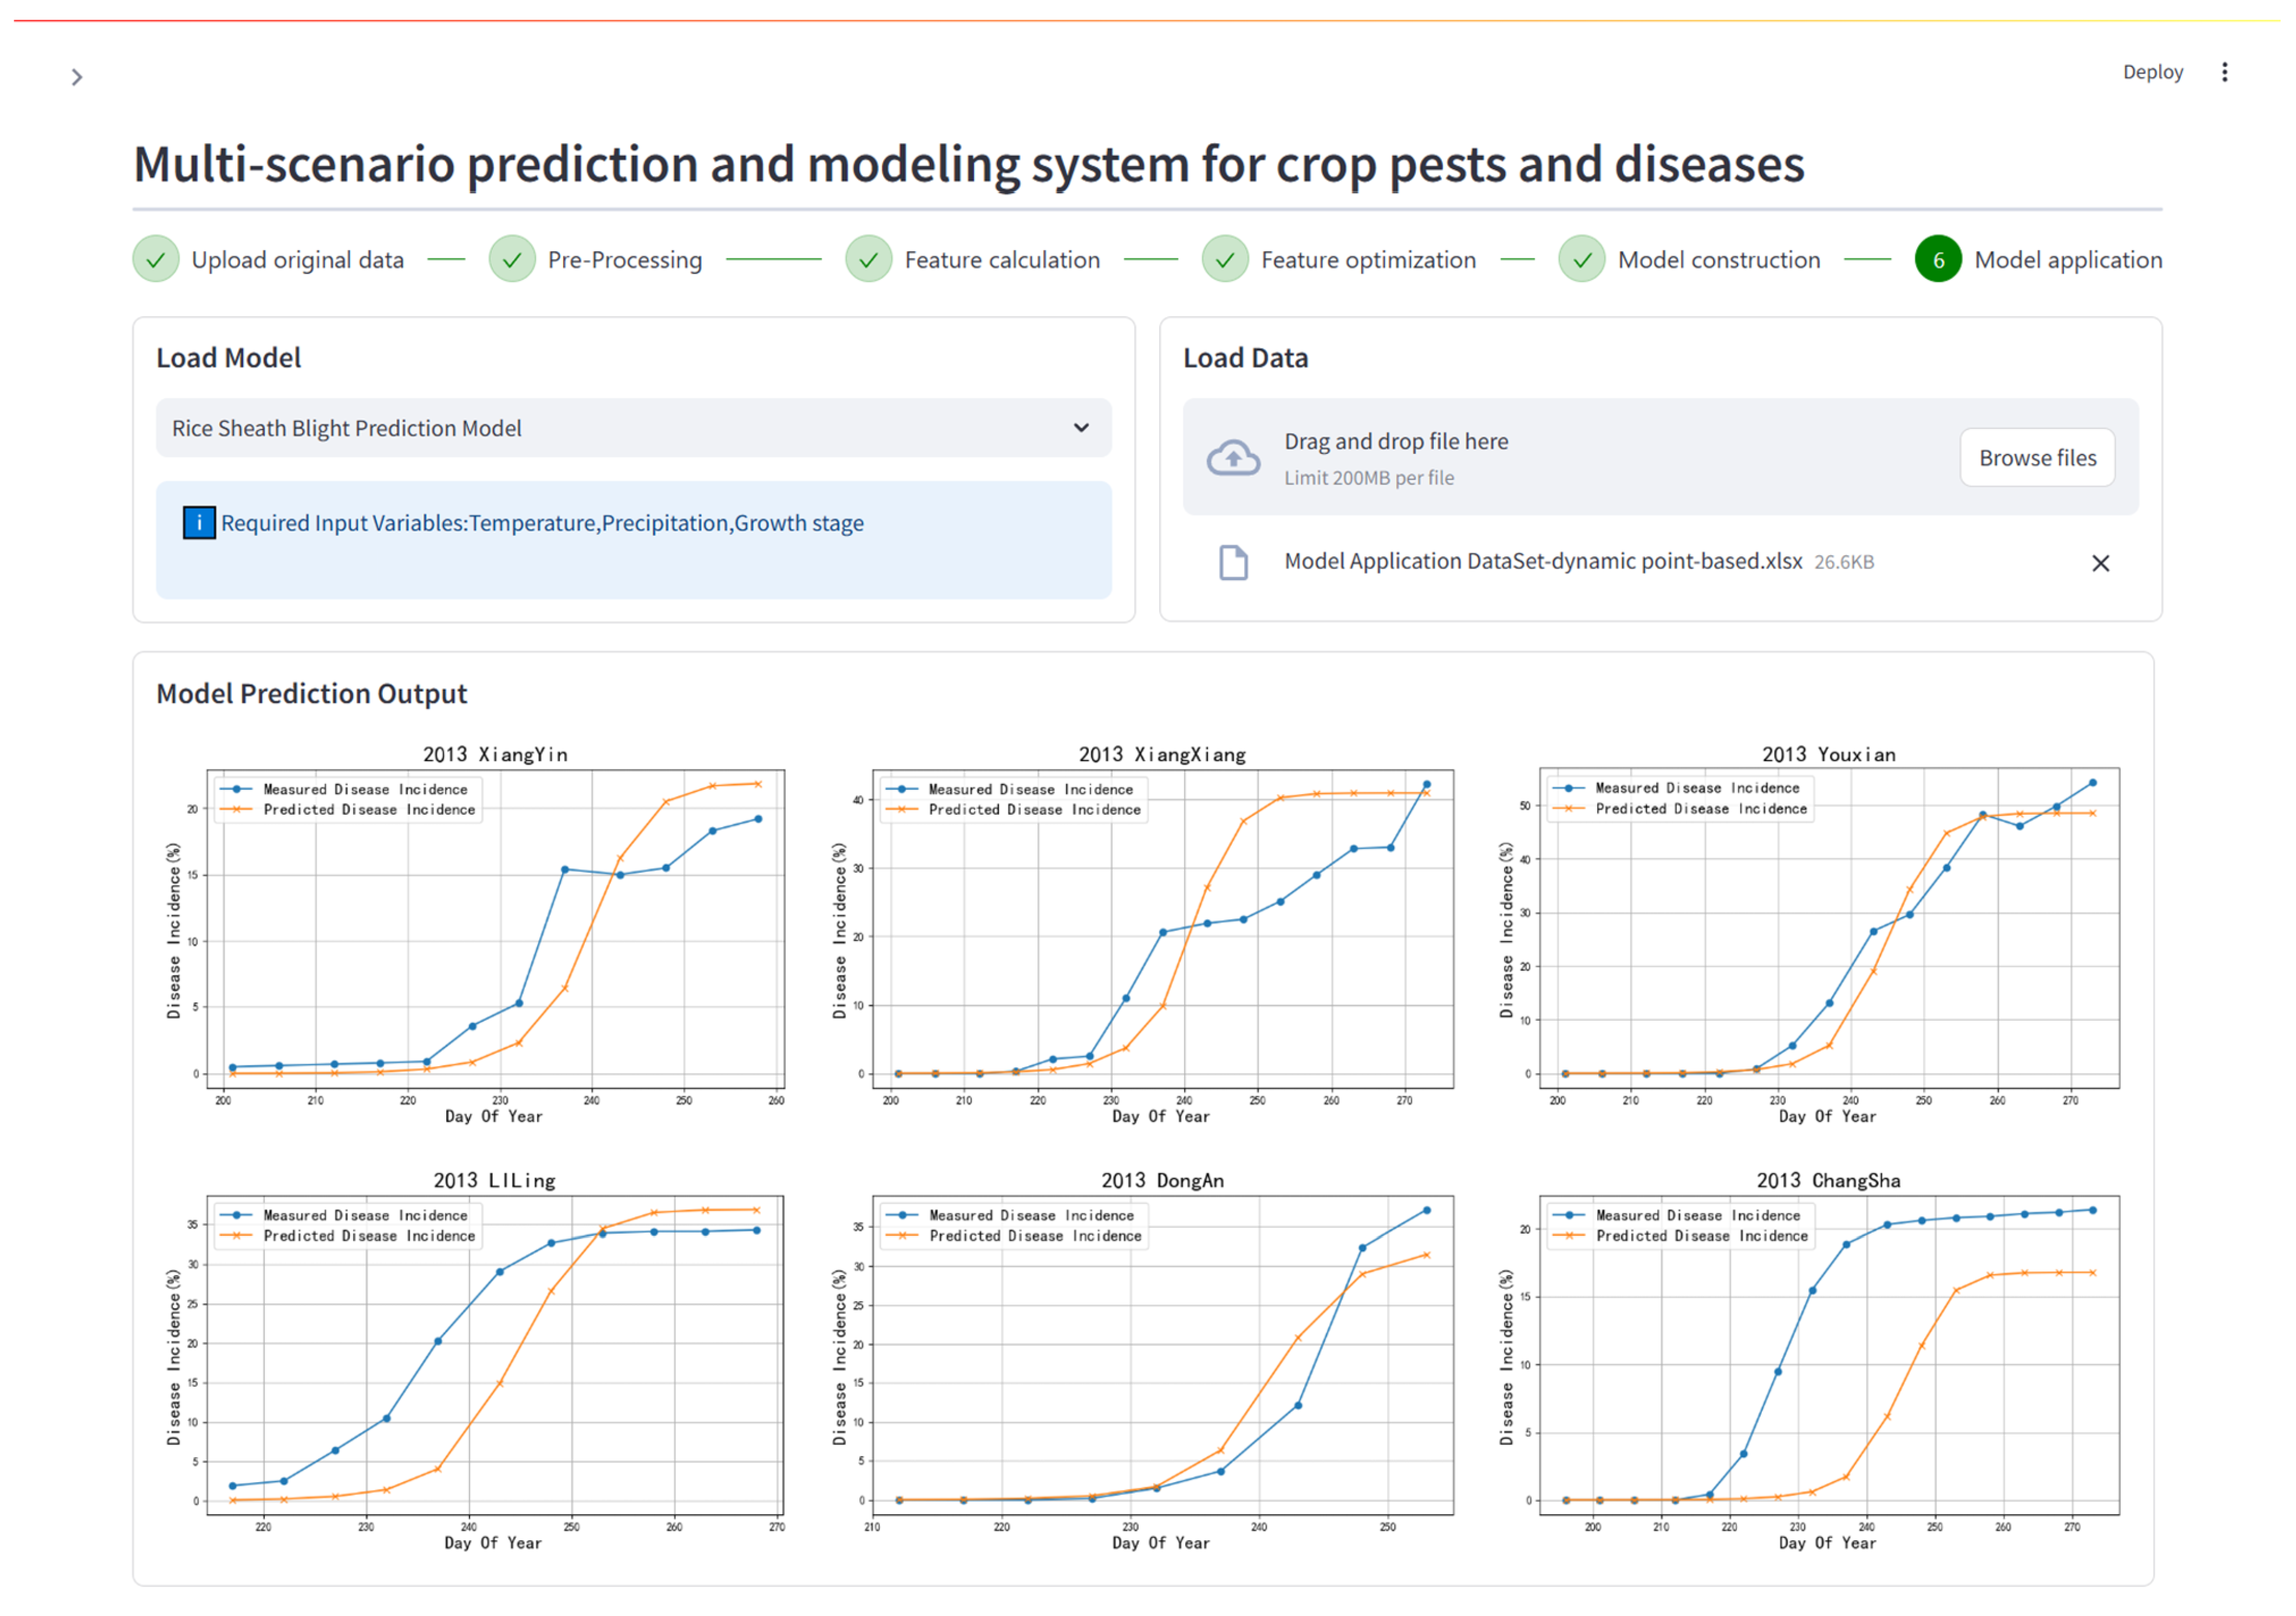Click the step 6 Model application circle
Image resolution: width=2296 pixels, height=1616 pixels.
[1937, 260]
